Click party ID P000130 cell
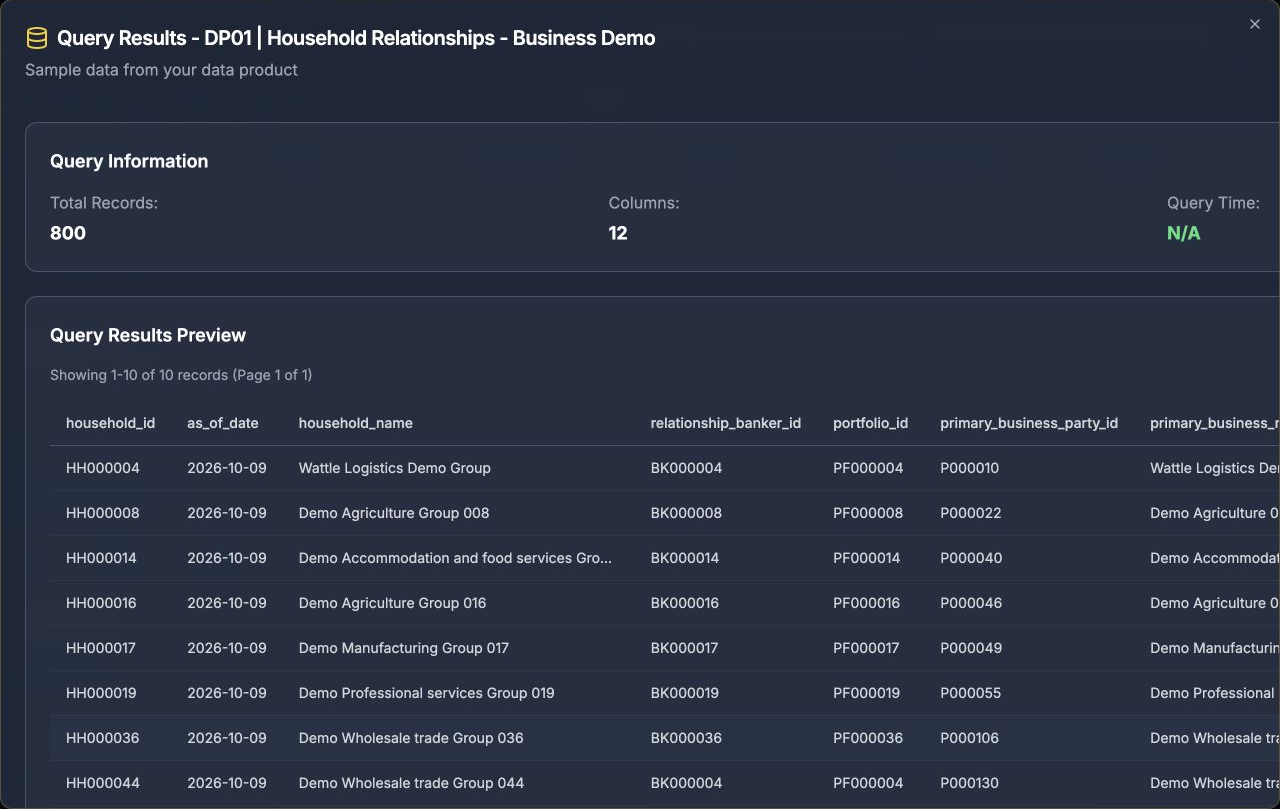The width and height of the screenshot is (1280, 809). 970,783
